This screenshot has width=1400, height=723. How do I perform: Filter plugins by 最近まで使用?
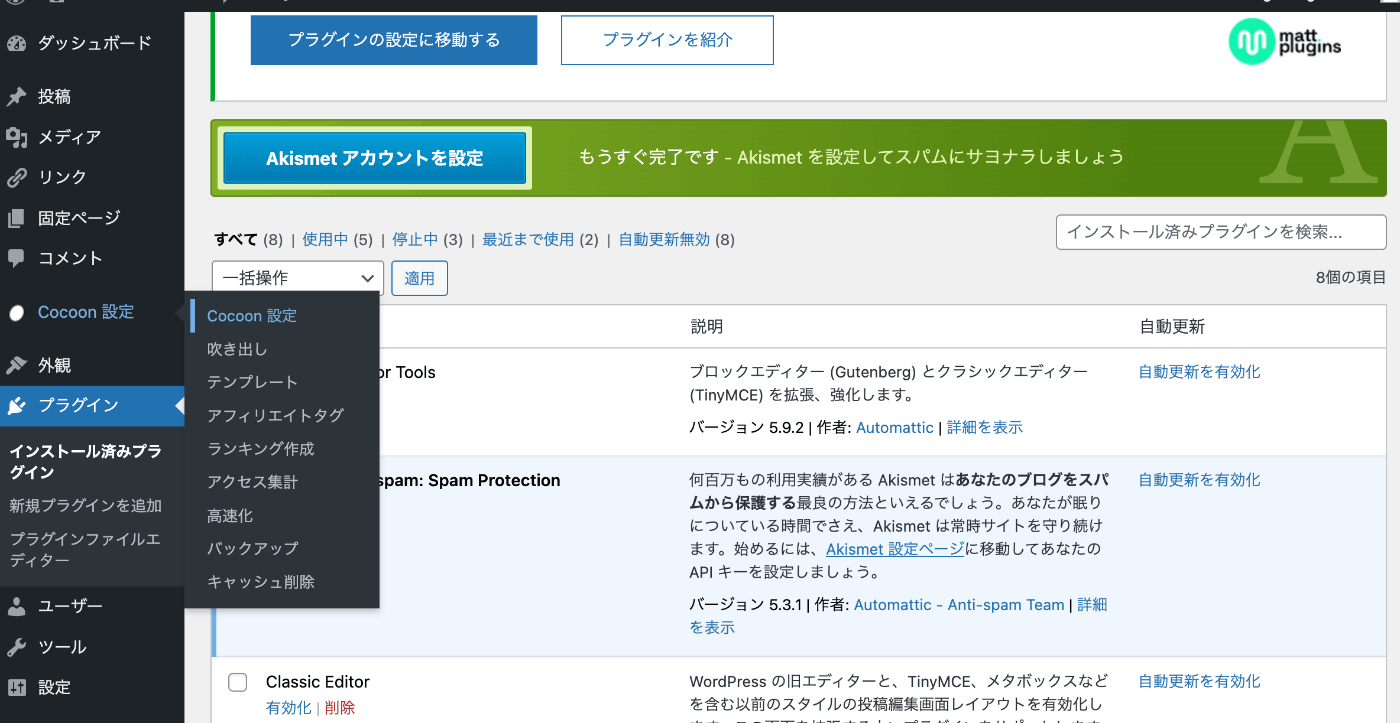[528, 240]
